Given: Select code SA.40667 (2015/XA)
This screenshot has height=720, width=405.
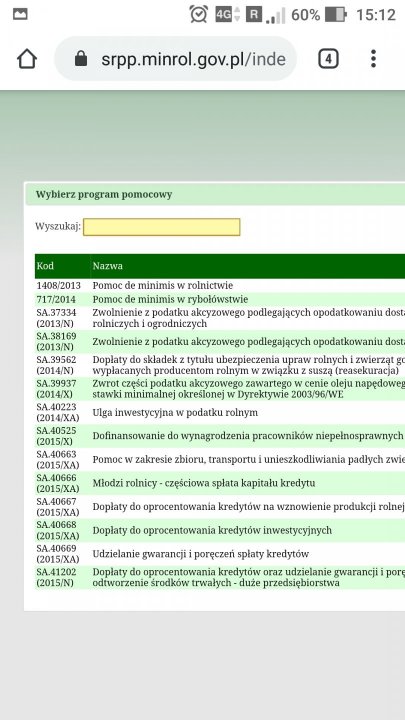Looking at the screenshot, I should click(x=58, y=506).
